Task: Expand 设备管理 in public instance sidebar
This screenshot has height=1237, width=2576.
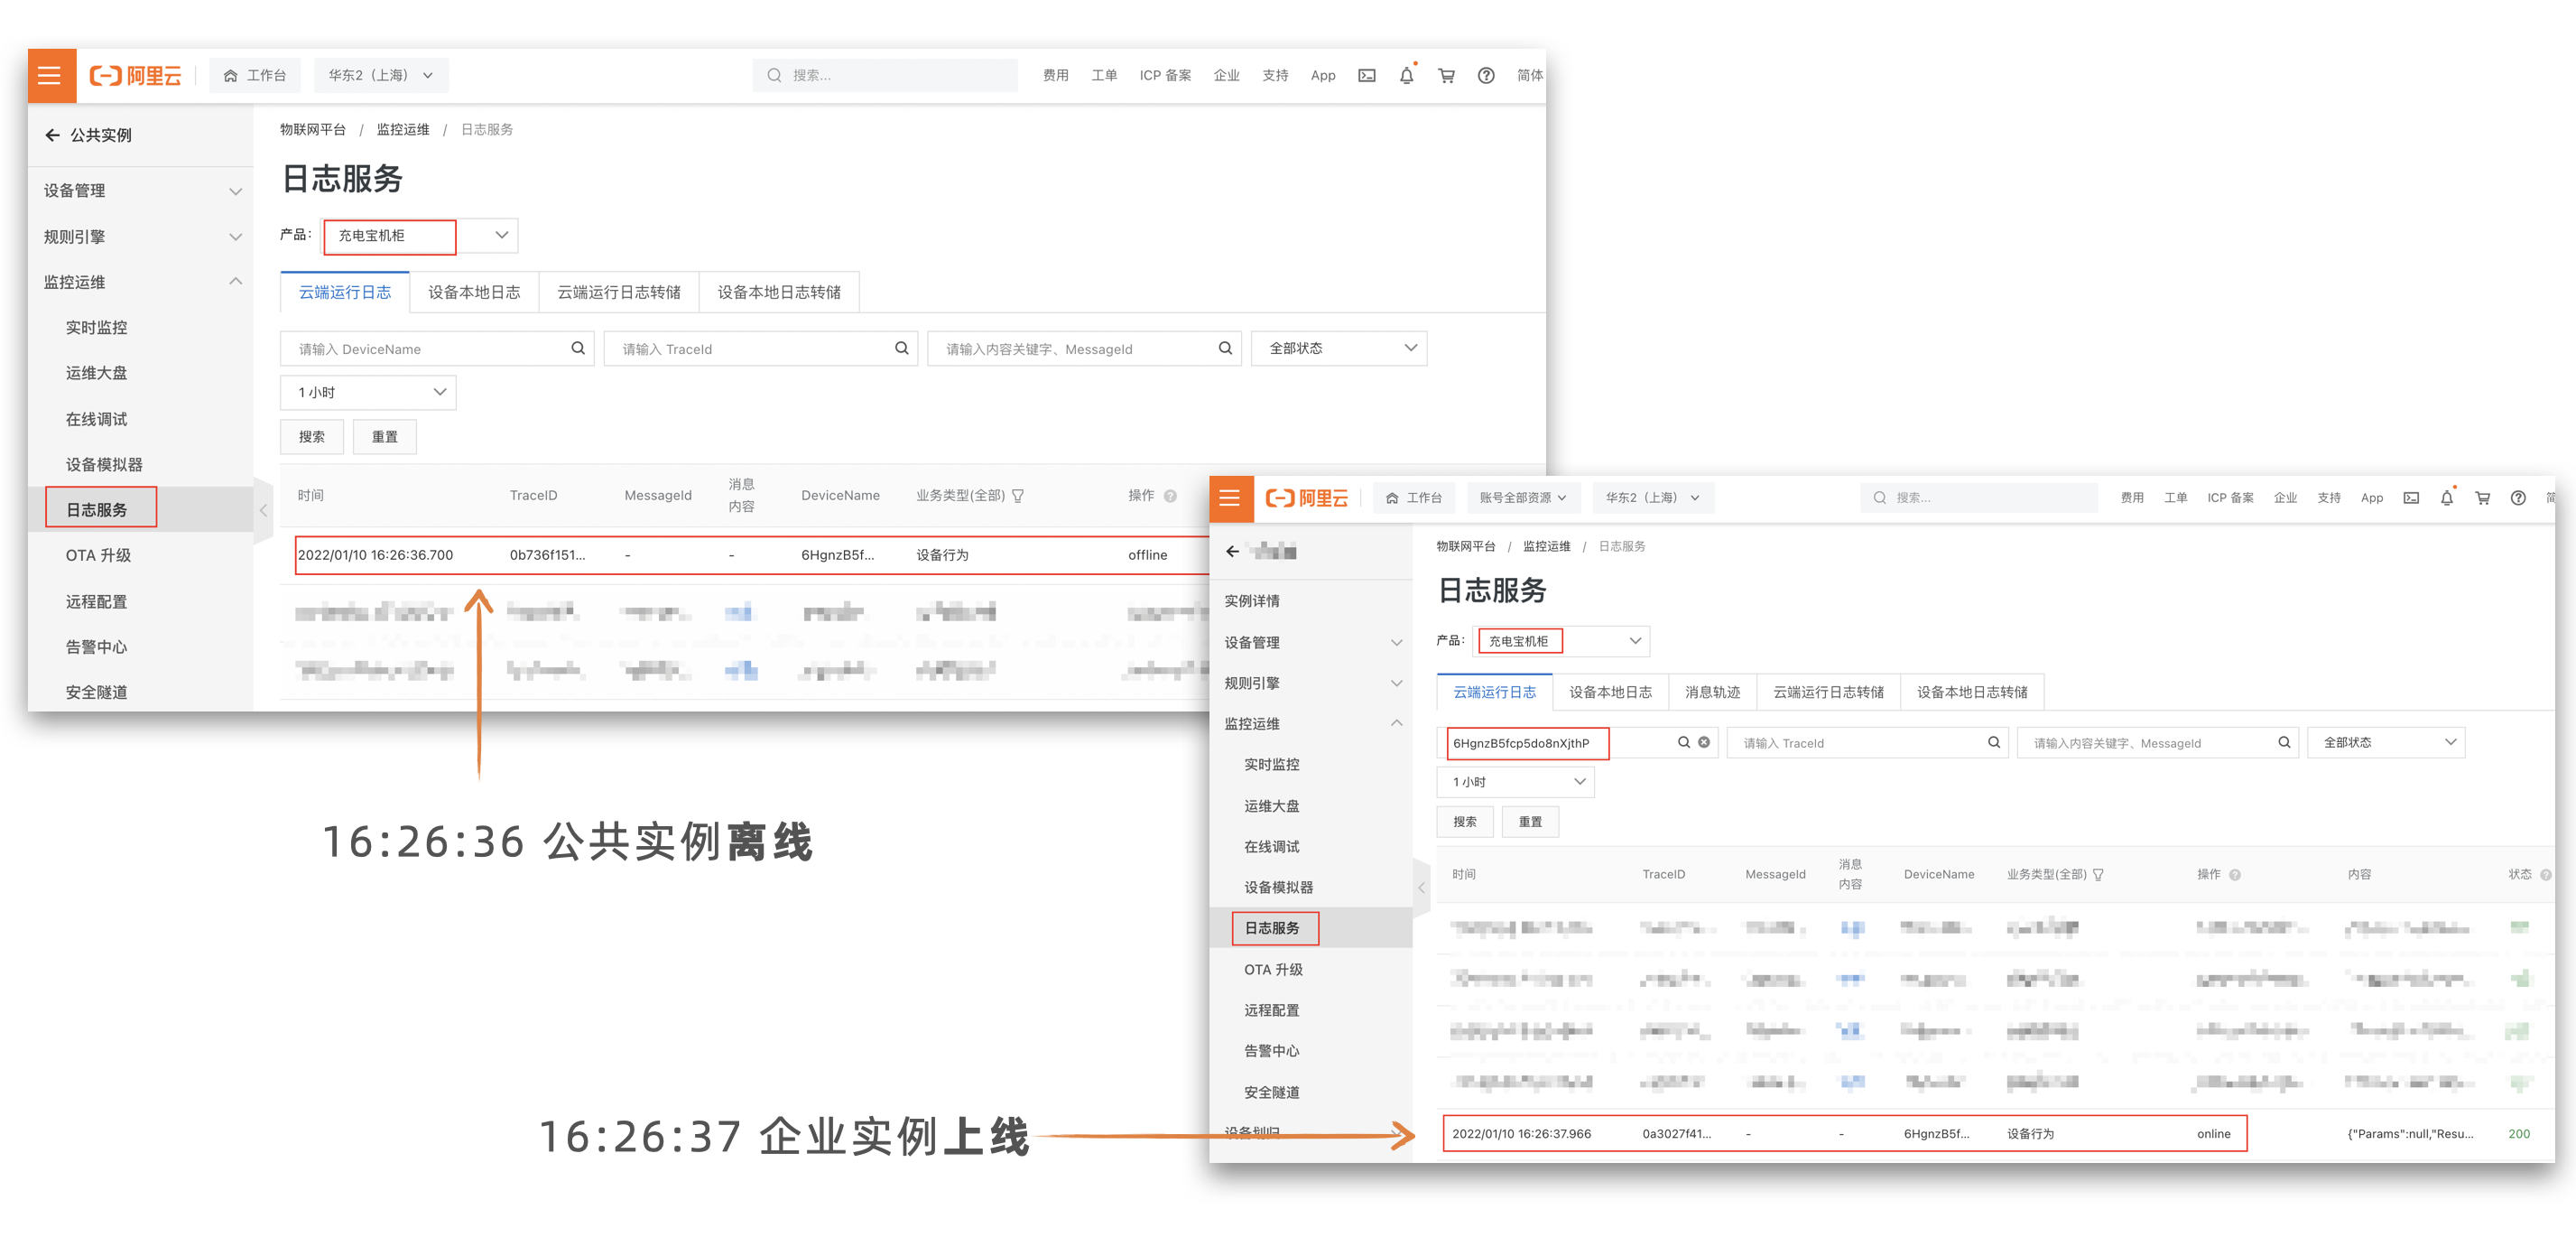Action: point(141,190)
